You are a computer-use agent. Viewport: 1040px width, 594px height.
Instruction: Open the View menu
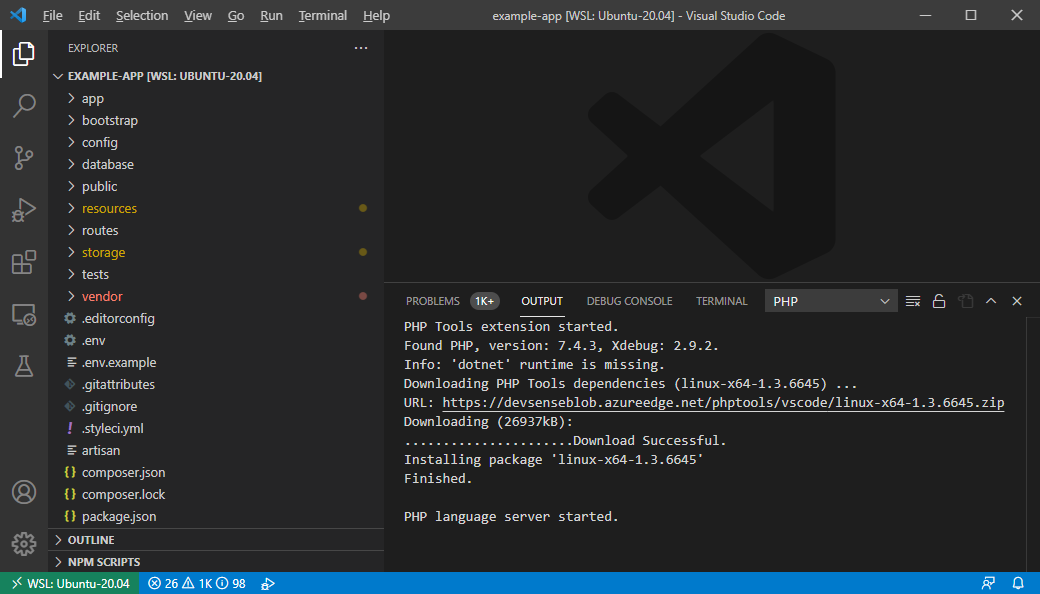[198, 15]
